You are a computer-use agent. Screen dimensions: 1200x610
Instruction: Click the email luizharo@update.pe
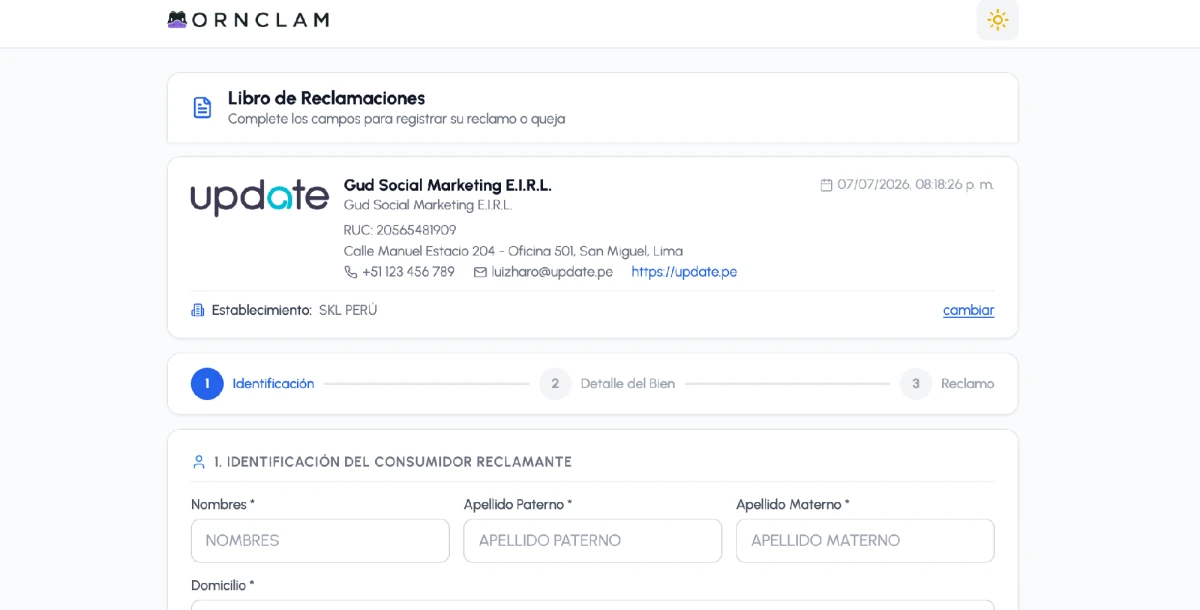pos(552,272)
